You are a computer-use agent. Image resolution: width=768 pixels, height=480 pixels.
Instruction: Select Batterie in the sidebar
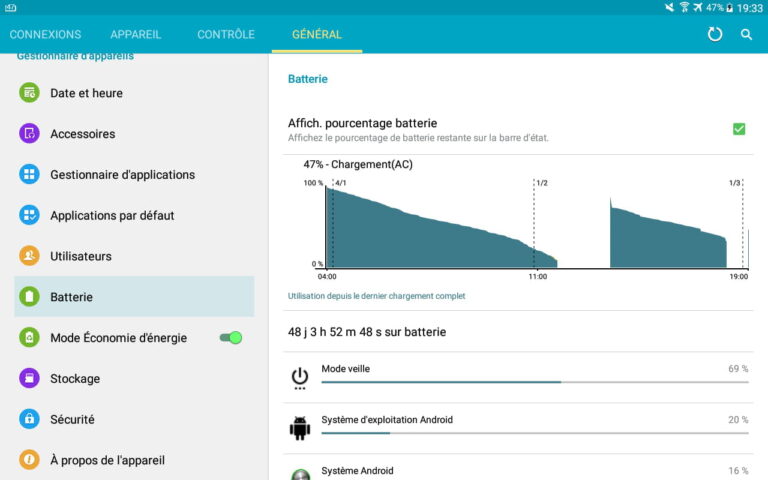coord(134,296)
